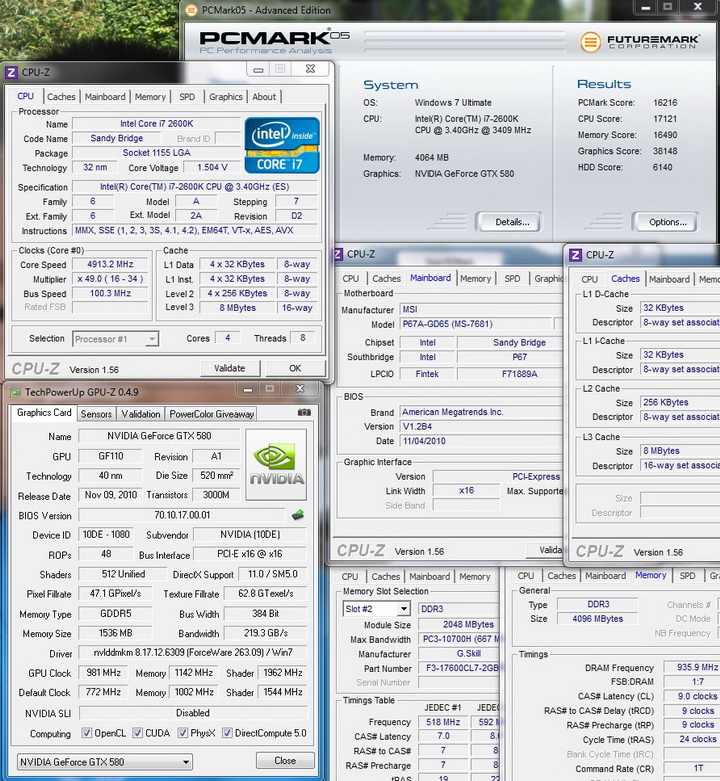Click the Options... button in PCMark05
This screenshot has width=720, height=781.
coord(665,222)
